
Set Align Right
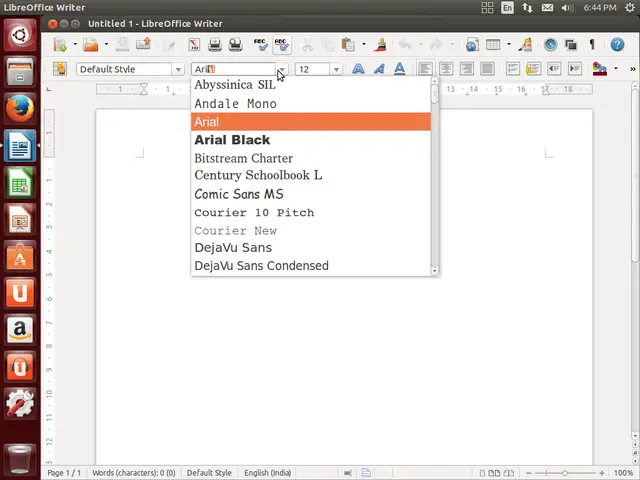click(x=467, y=69)
